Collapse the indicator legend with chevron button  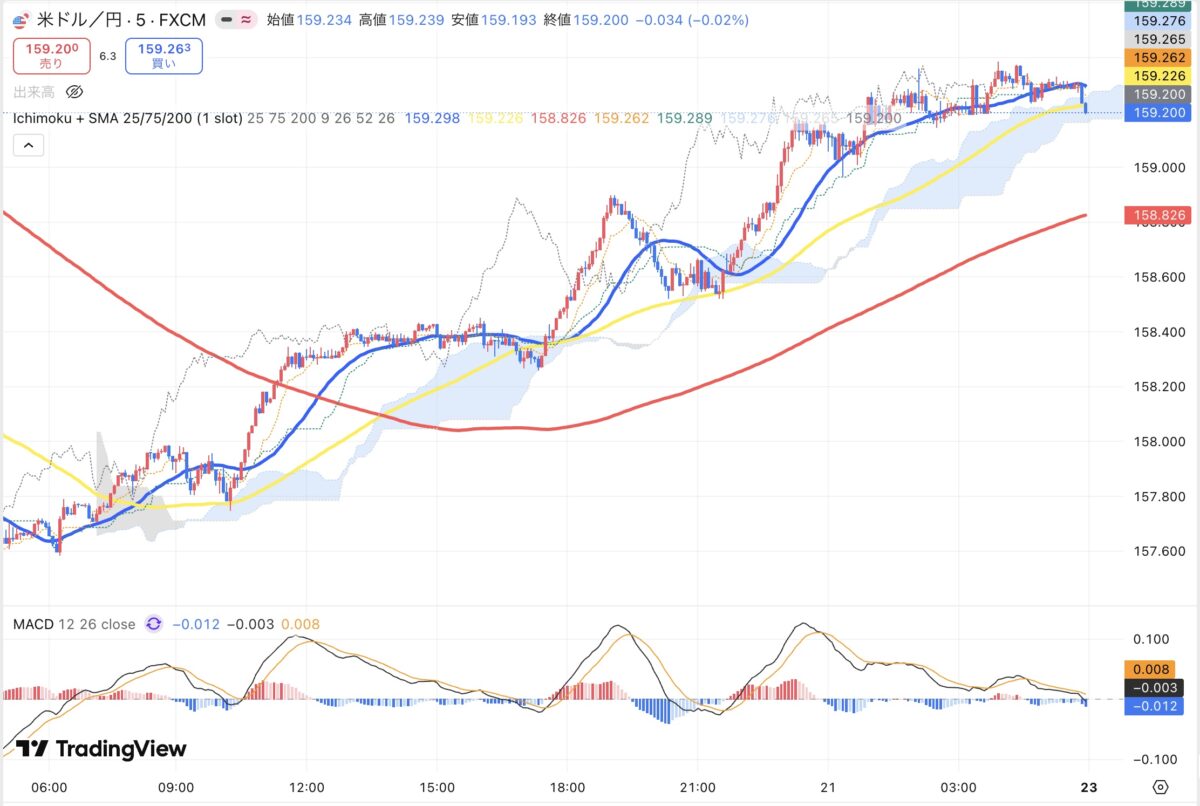(x=28, y=146)
